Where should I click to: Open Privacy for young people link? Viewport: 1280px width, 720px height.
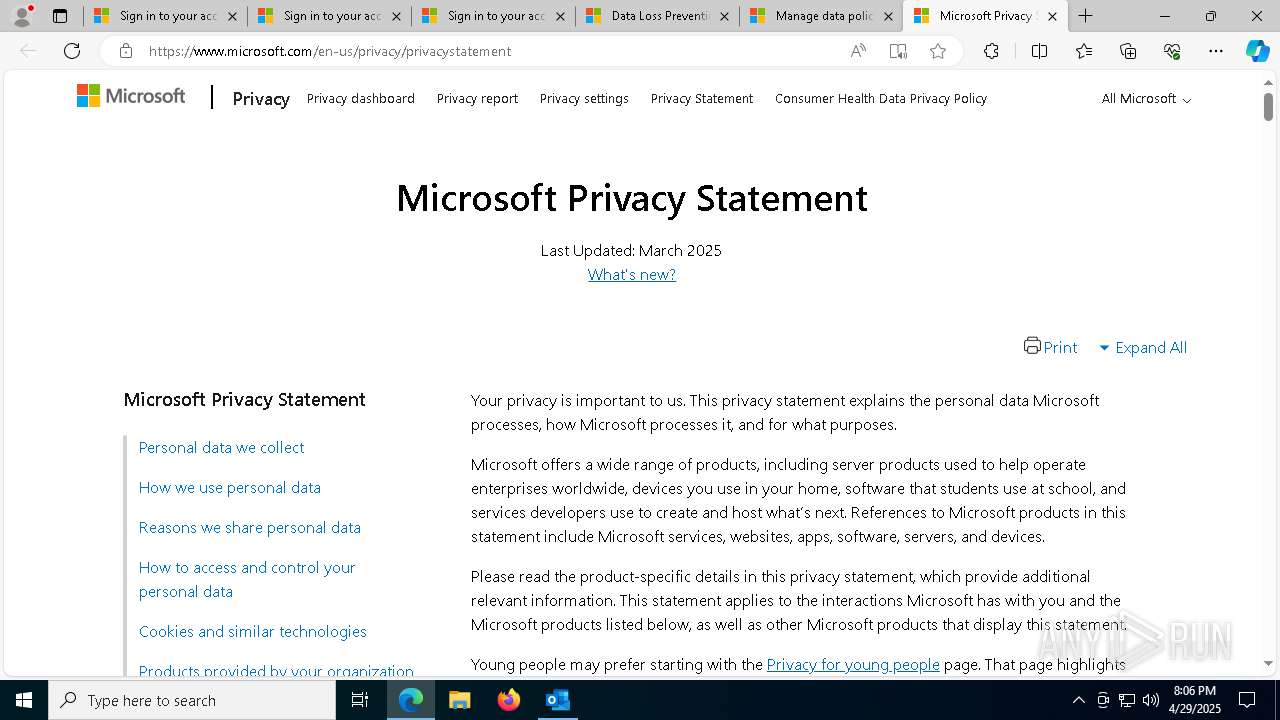click(x=853, y=664)
